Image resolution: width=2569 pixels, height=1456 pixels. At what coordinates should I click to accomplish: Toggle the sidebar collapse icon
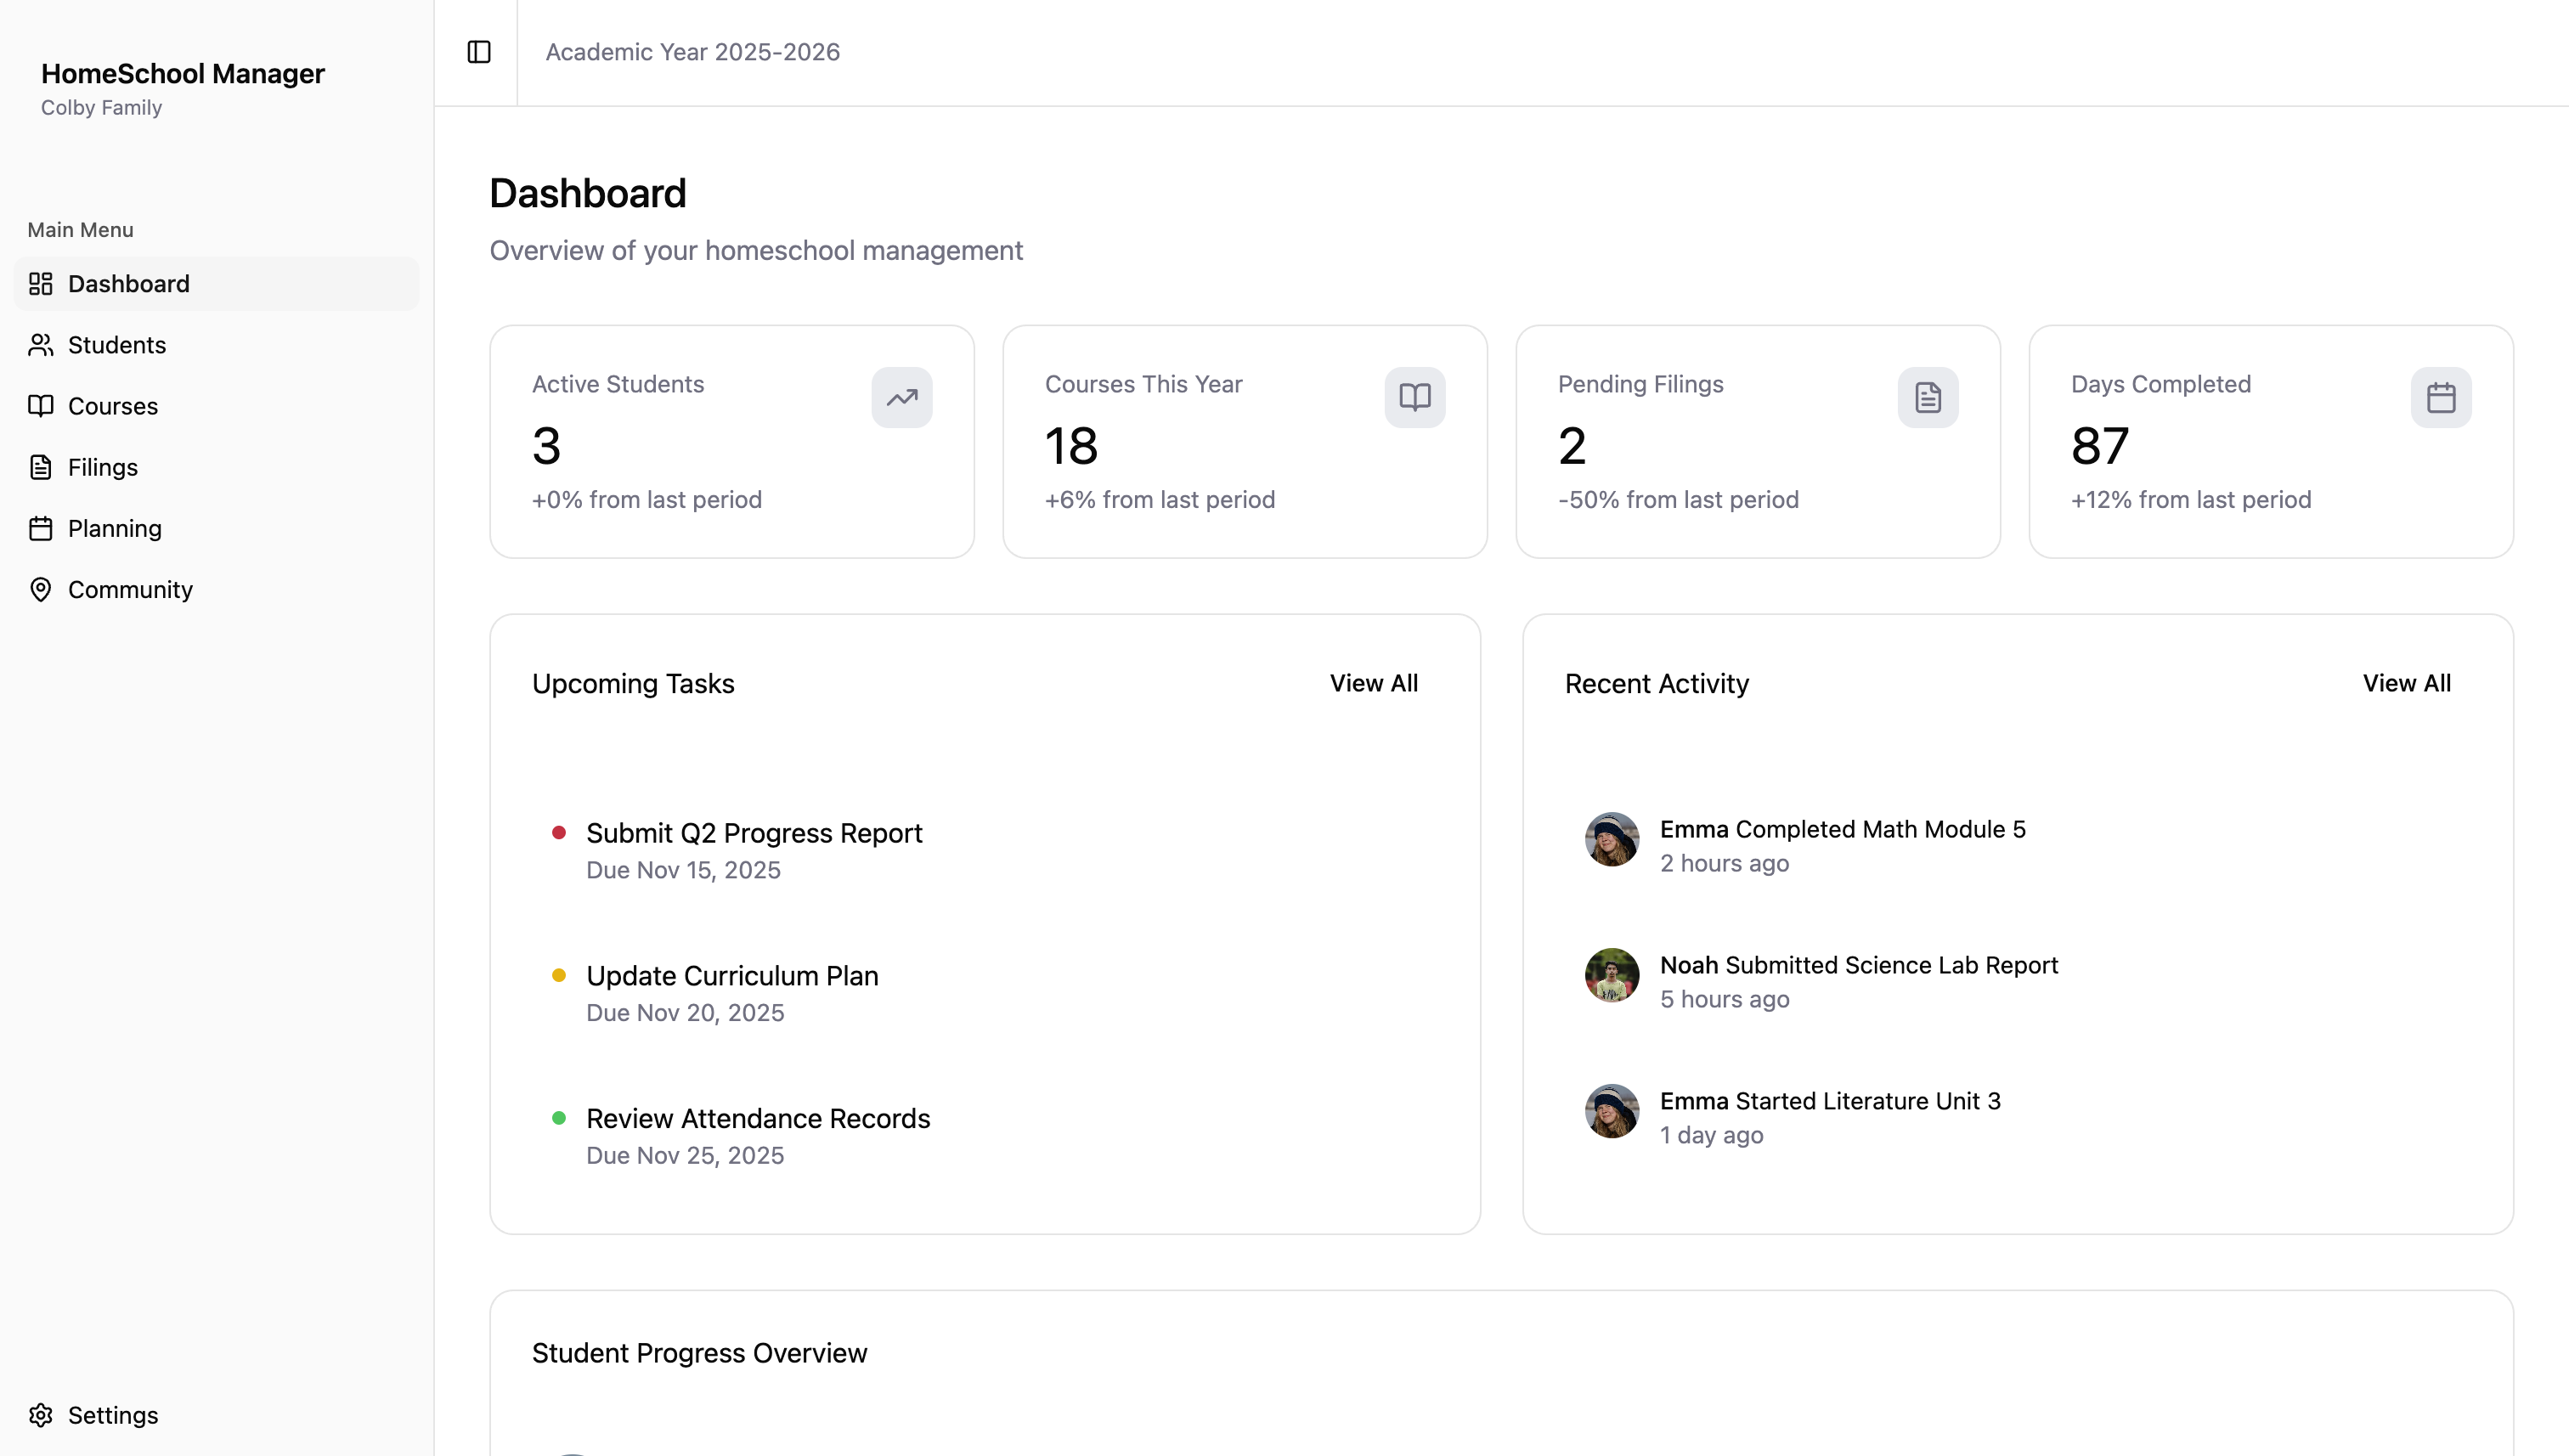click(x=479, y=52)
